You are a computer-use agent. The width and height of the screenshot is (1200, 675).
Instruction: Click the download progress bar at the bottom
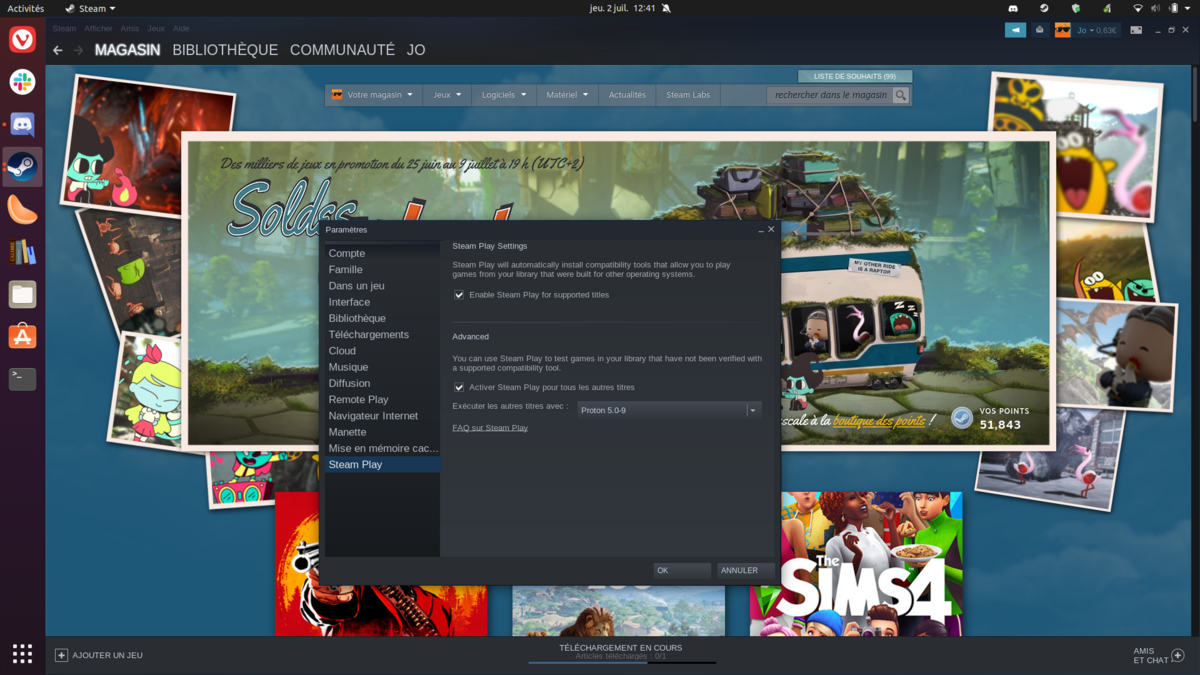point(621,662)
